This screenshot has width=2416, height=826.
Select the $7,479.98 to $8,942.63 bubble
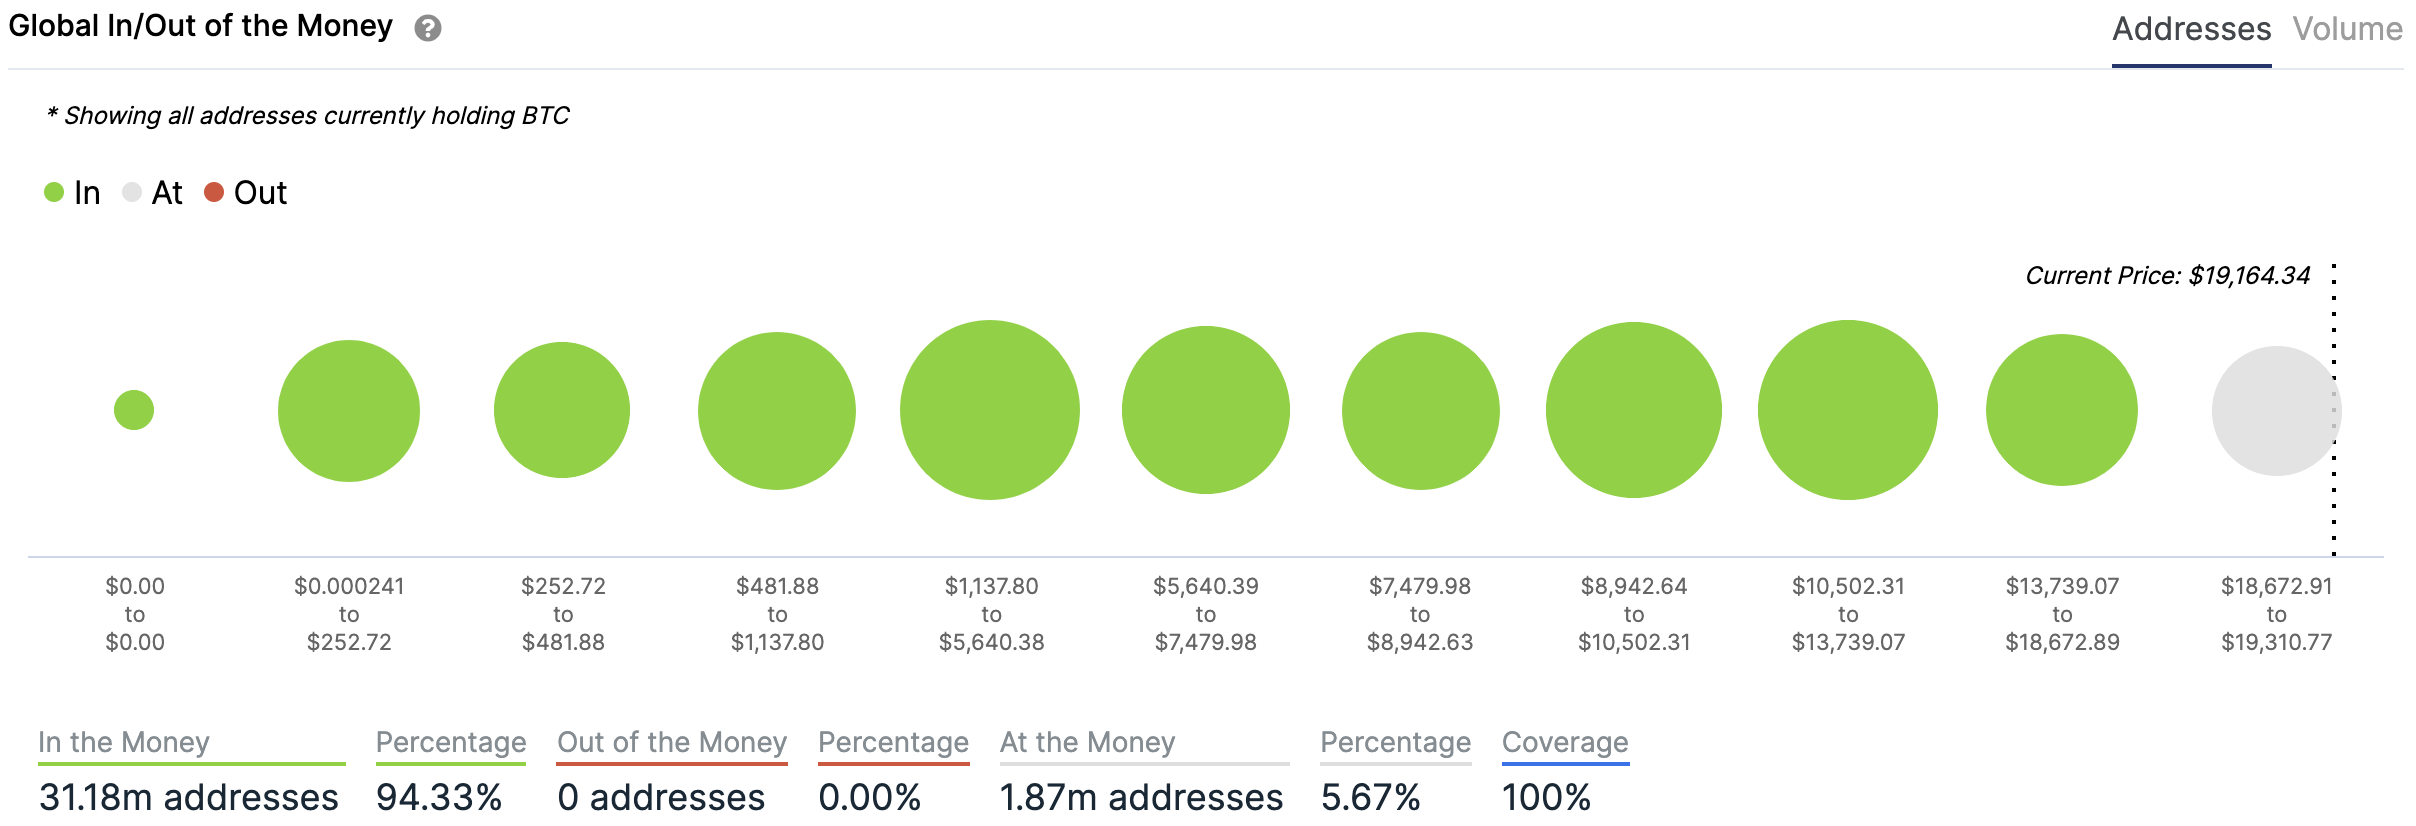(1421, 411)
